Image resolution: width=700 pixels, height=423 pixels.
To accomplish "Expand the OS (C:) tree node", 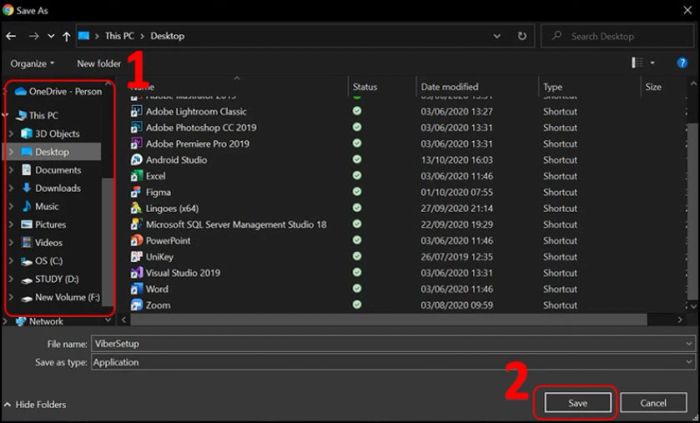I will coord(11,261).
